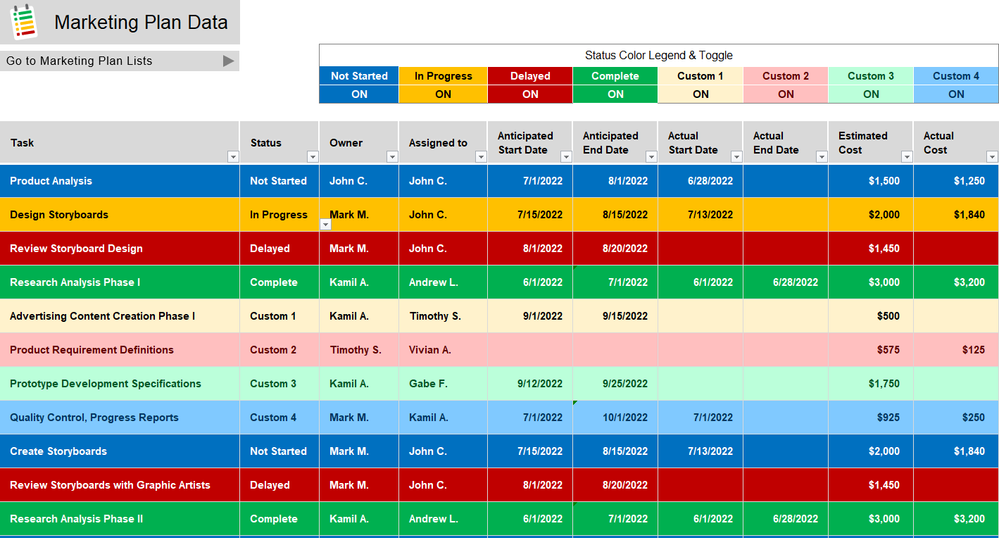This screenshot has height=538, width=999.
Task: Select the Research Analysis Phase I cell
Action: (x=120, y=282)
